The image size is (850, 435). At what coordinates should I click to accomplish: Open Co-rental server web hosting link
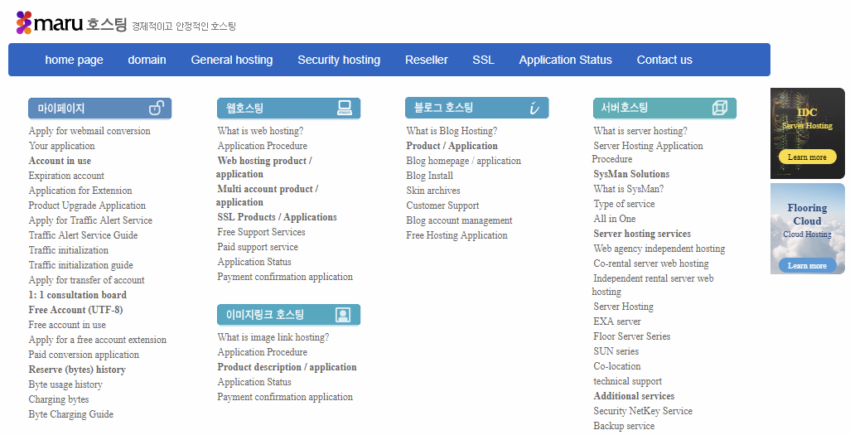[651, 263]
